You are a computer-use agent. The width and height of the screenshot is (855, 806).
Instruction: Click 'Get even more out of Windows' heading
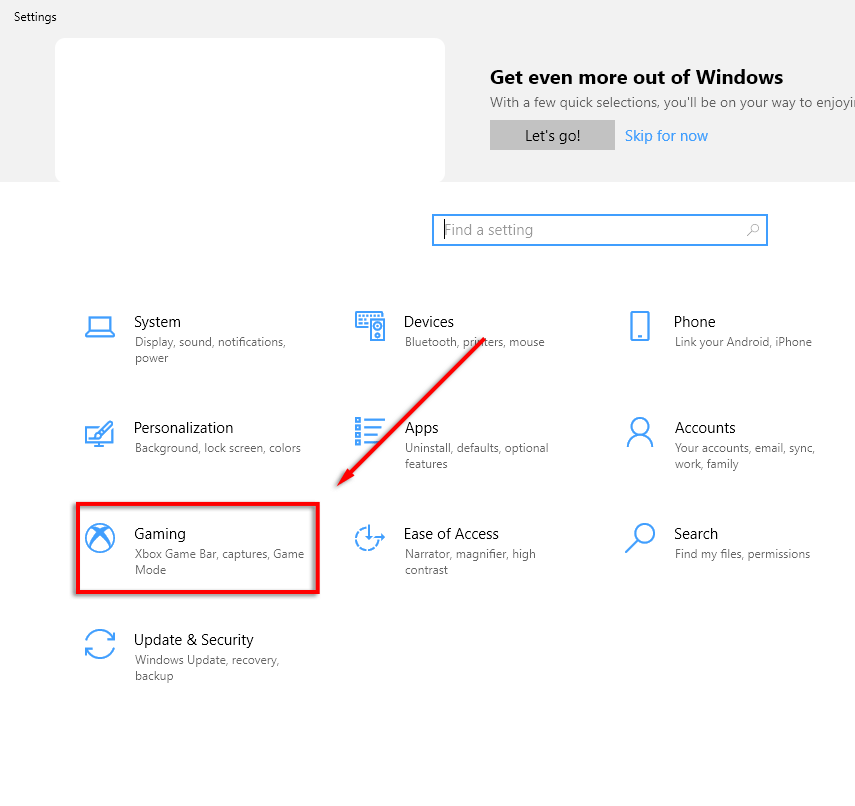(x=636, y=77)
